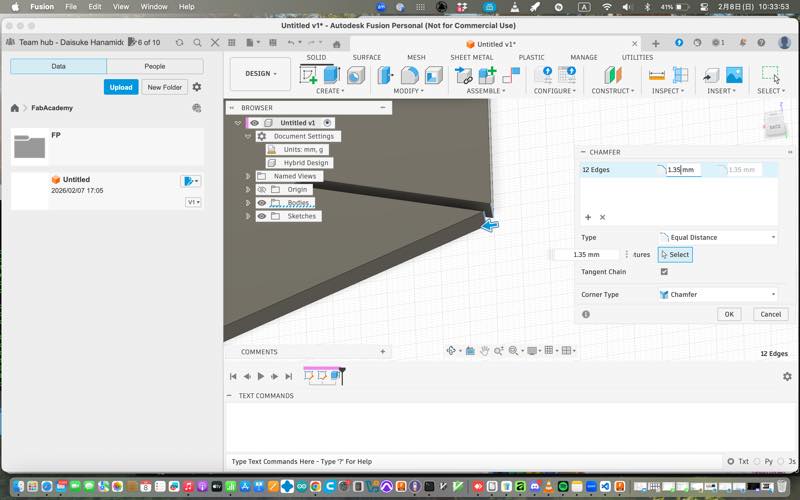Open the Window menu in menu bar
This screenshot has height=500, width=800.
[154, 7]
